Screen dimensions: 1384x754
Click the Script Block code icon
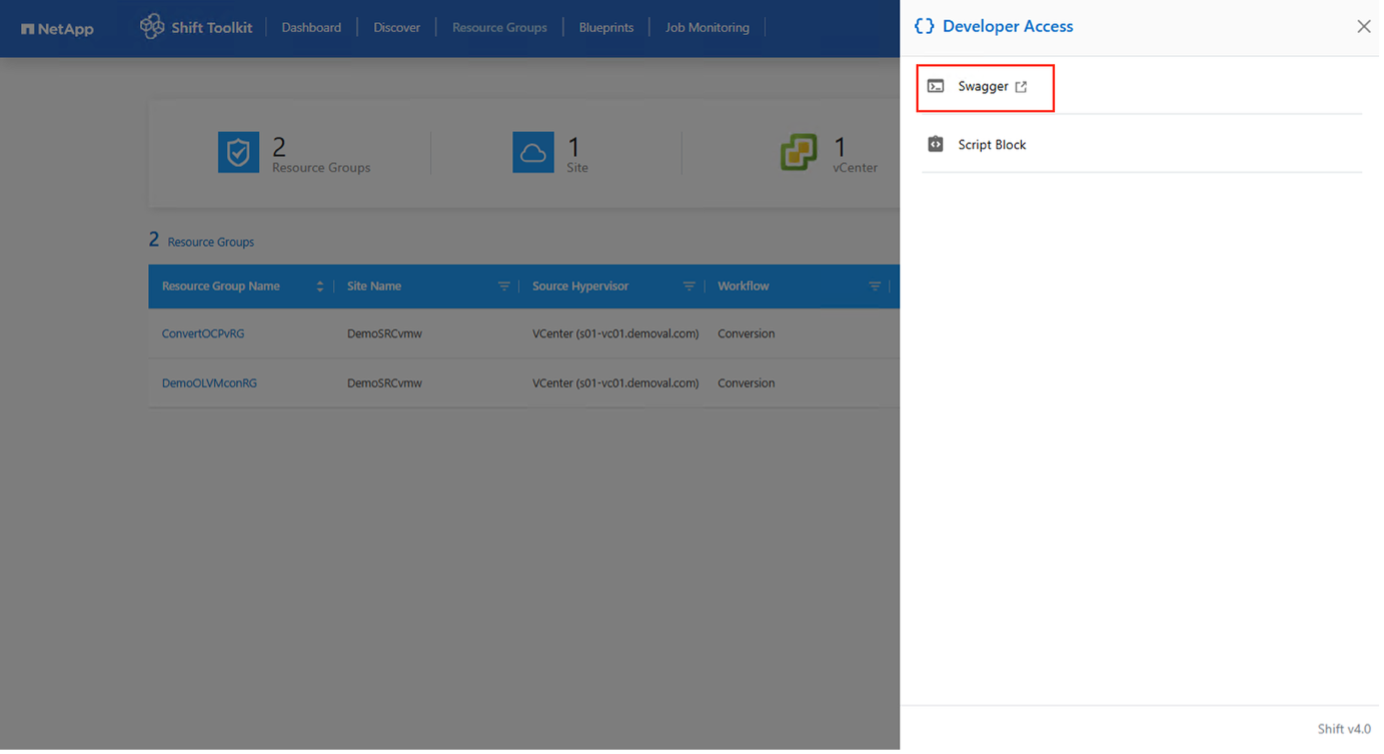935,144
